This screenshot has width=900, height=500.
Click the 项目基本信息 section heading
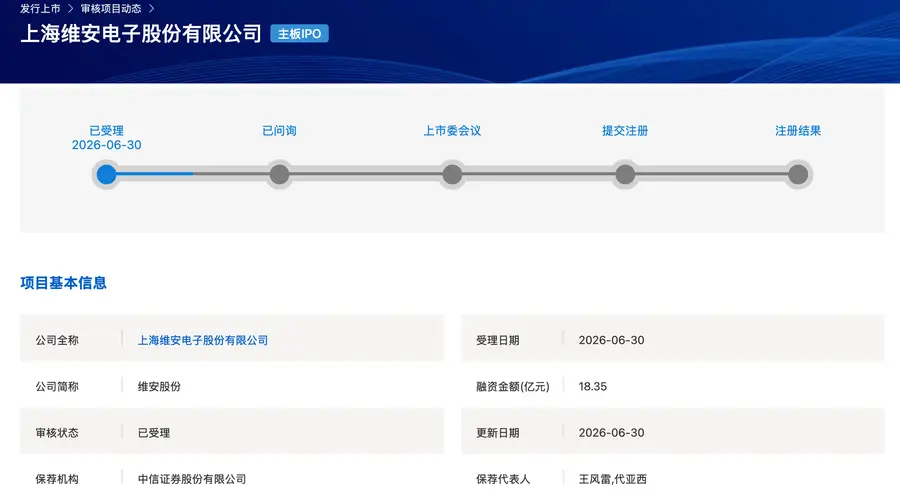(x=63, y=283)
